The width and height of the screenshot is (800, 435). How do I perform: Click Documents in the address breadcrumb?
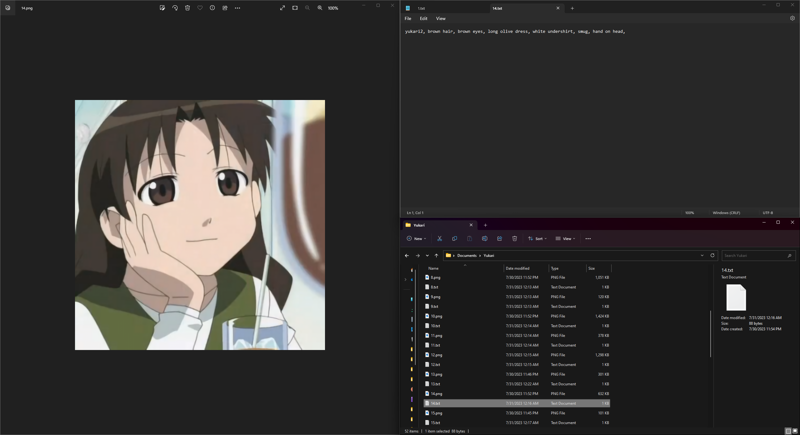point(467,255)
